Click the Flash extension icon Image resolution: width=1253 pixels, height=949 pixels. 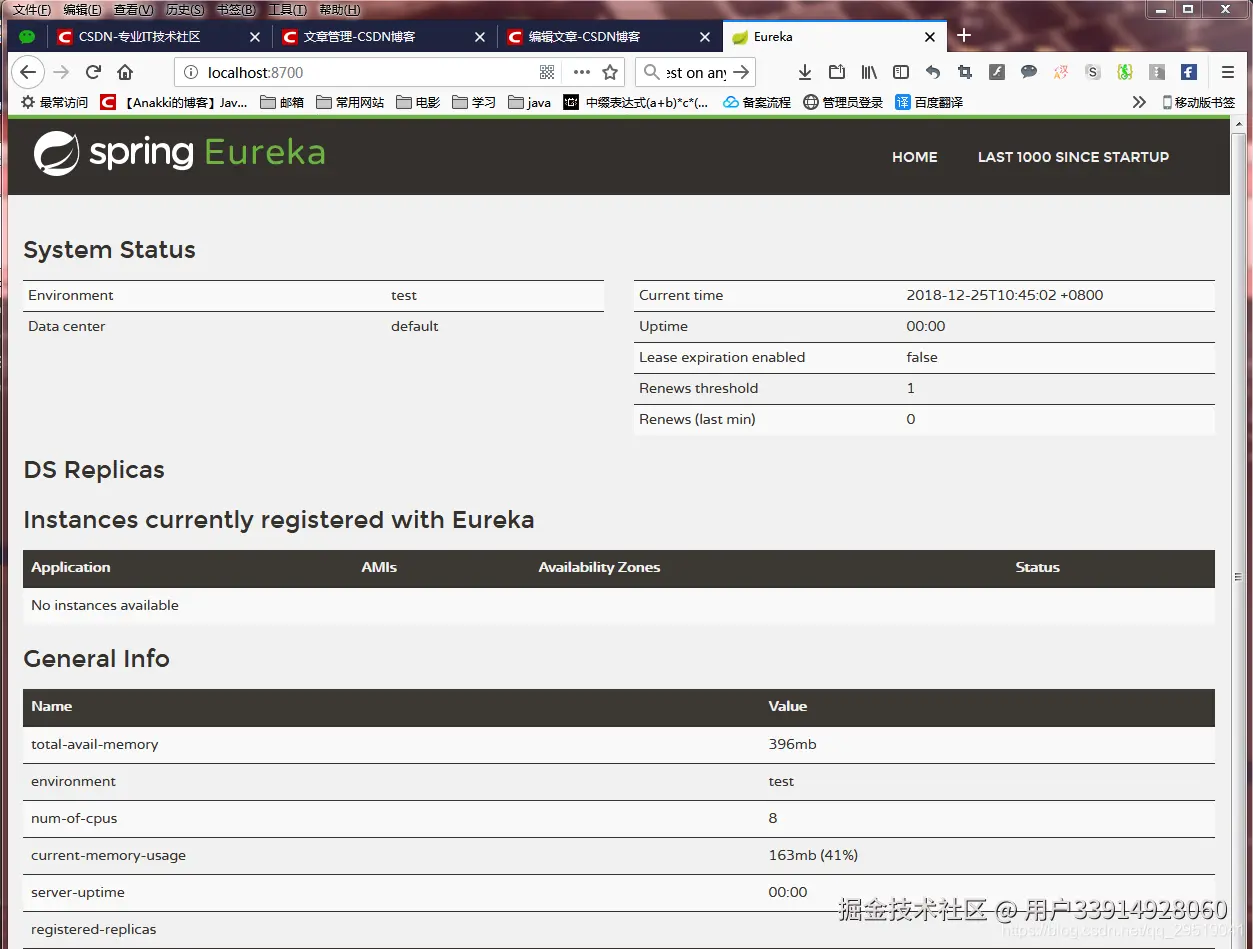997,72
